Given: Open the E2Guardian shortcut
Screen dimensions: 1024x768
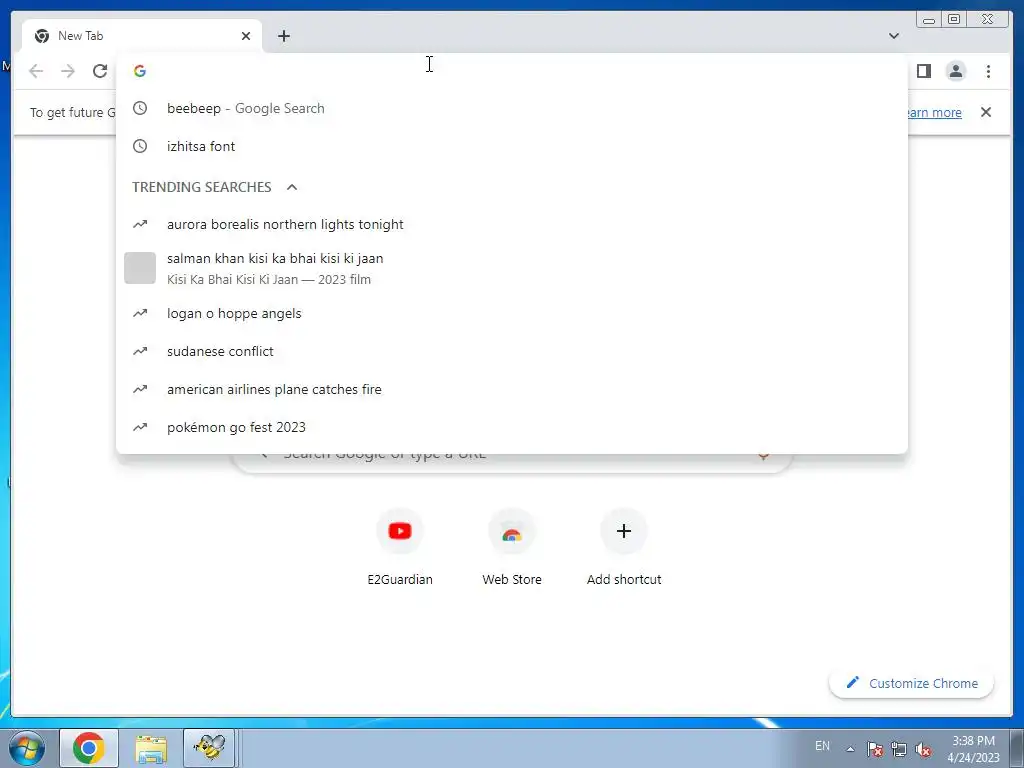Looking at the screenshot, I should tap(400, 547).
